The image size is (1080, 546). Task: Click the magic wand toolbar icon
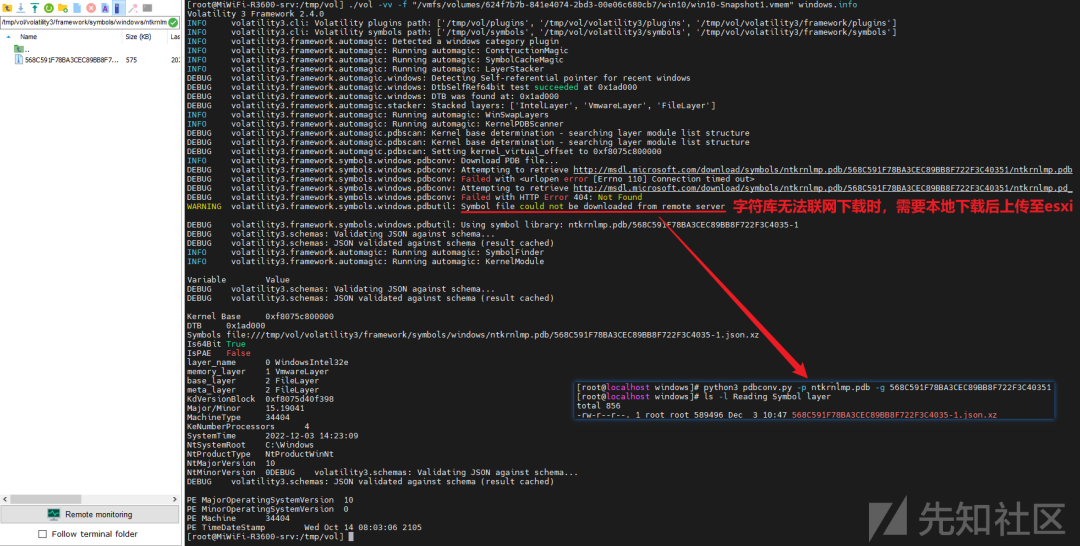coord(133,8)
